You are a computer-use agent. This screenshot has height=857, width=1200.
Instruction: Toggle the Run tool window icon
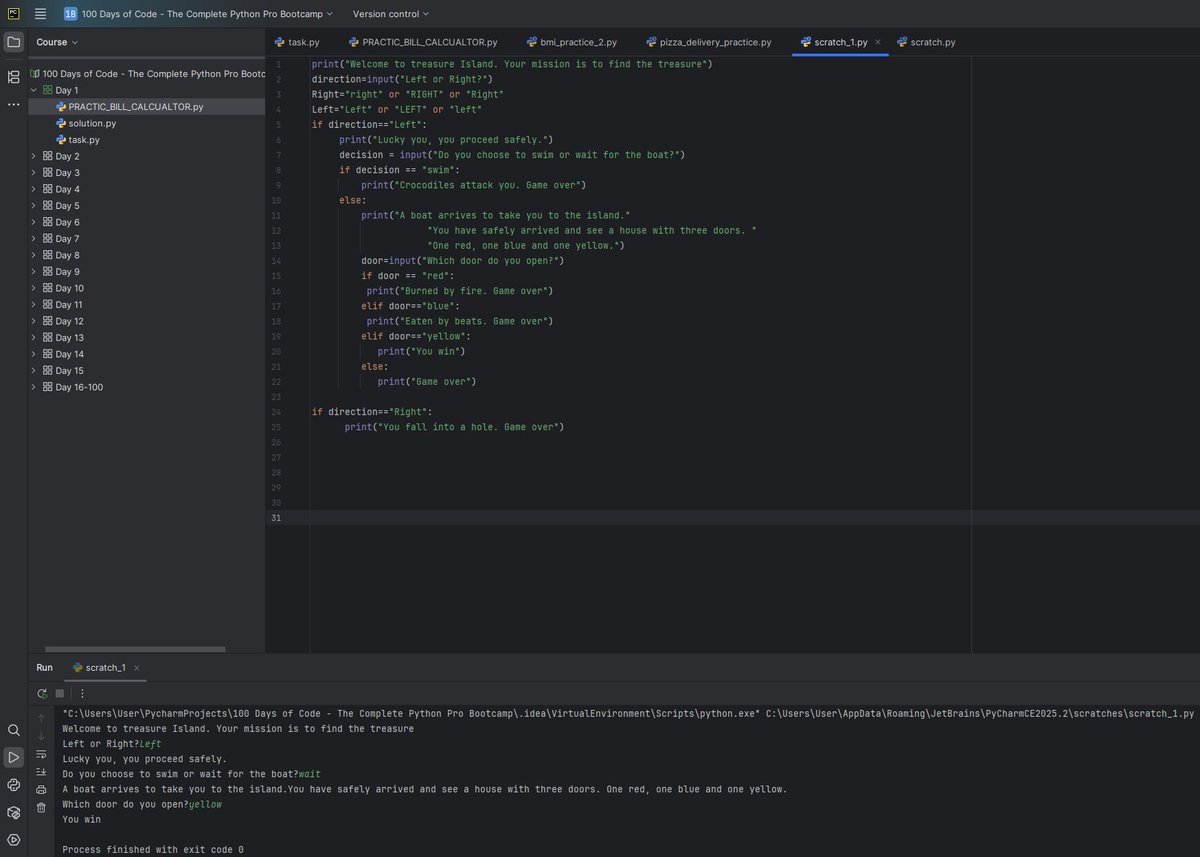[14, 757]
